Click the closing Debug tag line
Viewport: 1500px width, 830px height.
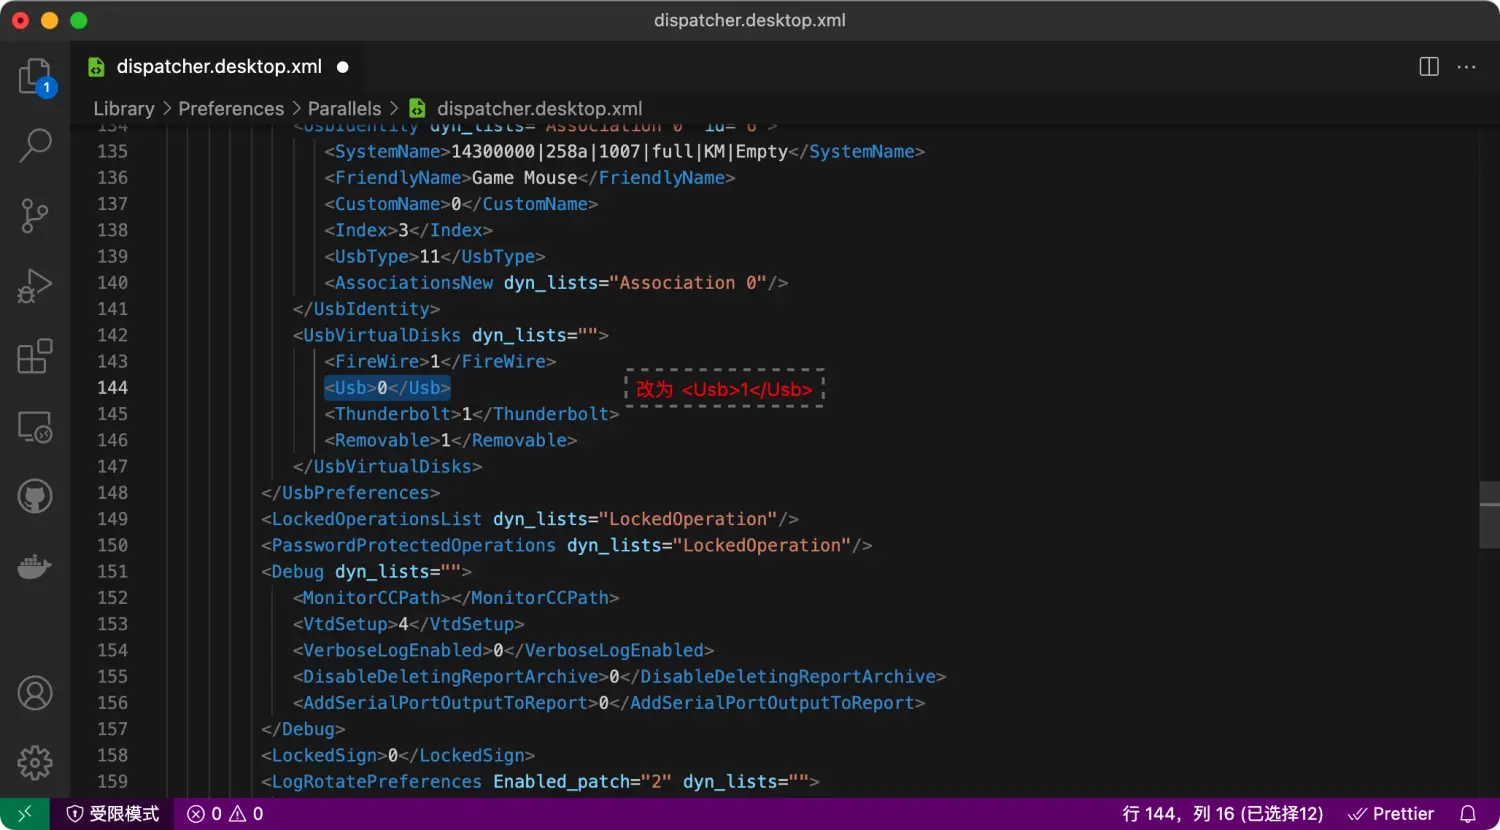tap(303, 729)
